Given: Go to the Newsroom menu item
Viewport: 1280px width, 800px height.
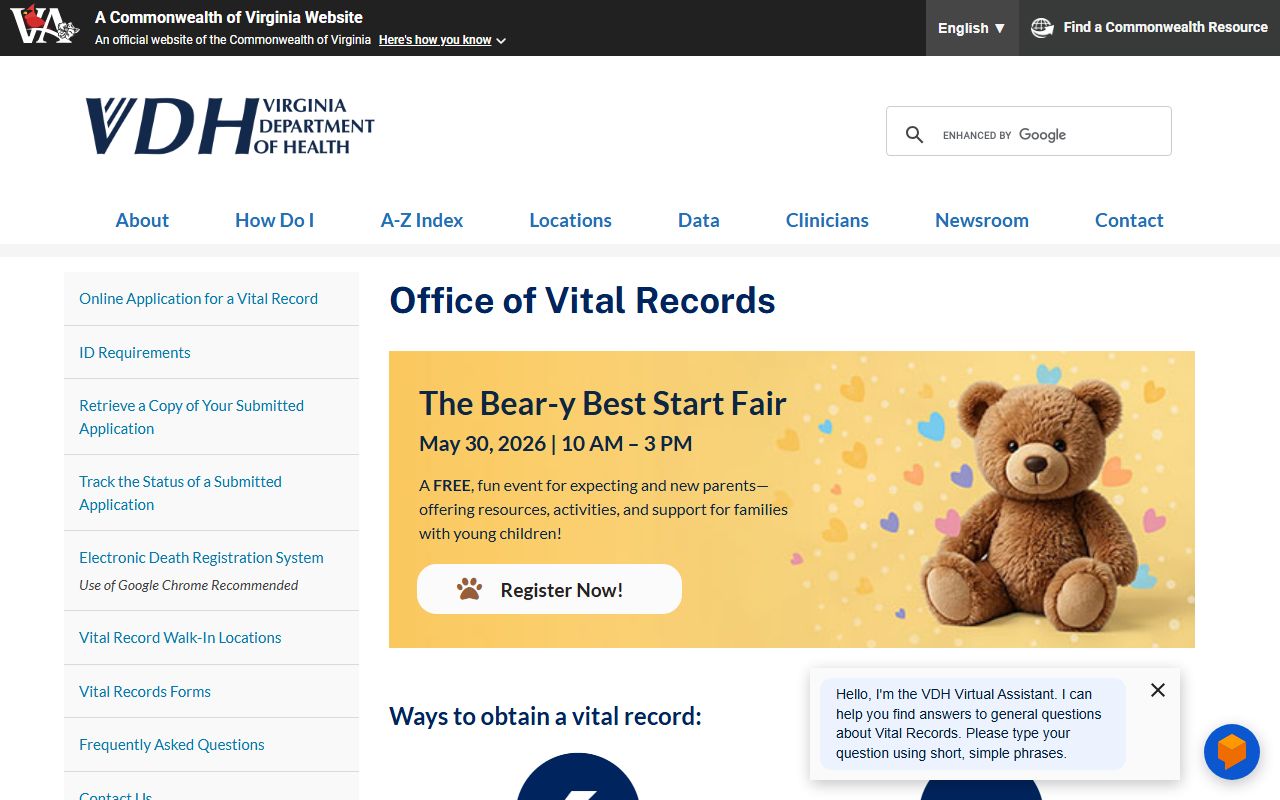Looking at the screenshot, I should pyautogui.click(x=981, y=220).
